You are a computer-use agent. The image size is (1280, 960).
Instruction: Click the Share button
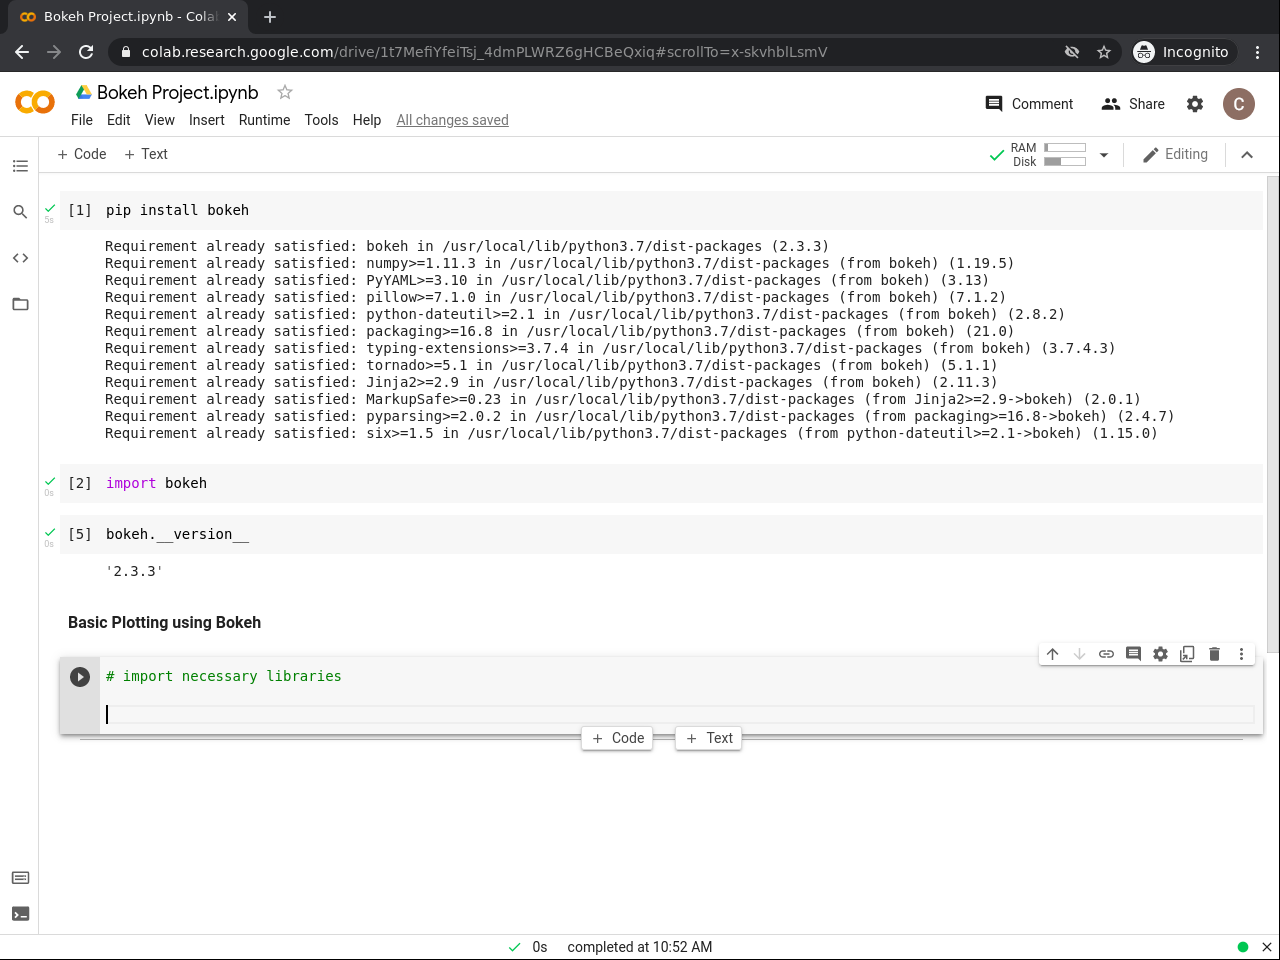click(1133, 104)
